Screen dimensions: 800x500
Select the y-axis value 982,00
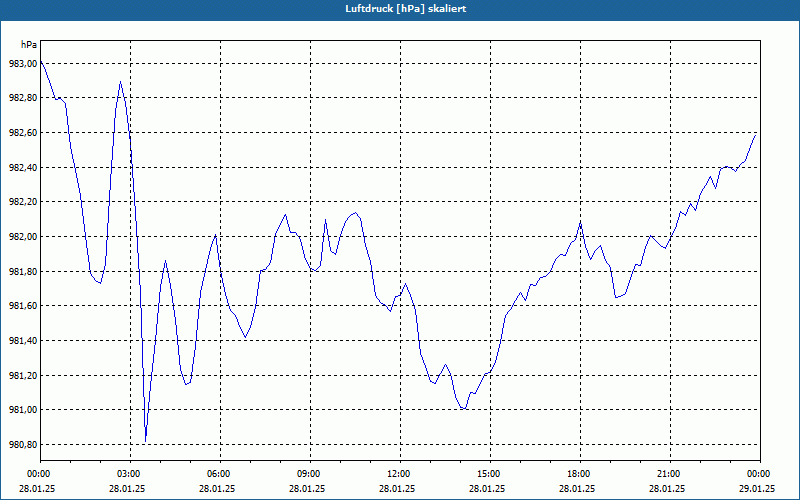22,237
